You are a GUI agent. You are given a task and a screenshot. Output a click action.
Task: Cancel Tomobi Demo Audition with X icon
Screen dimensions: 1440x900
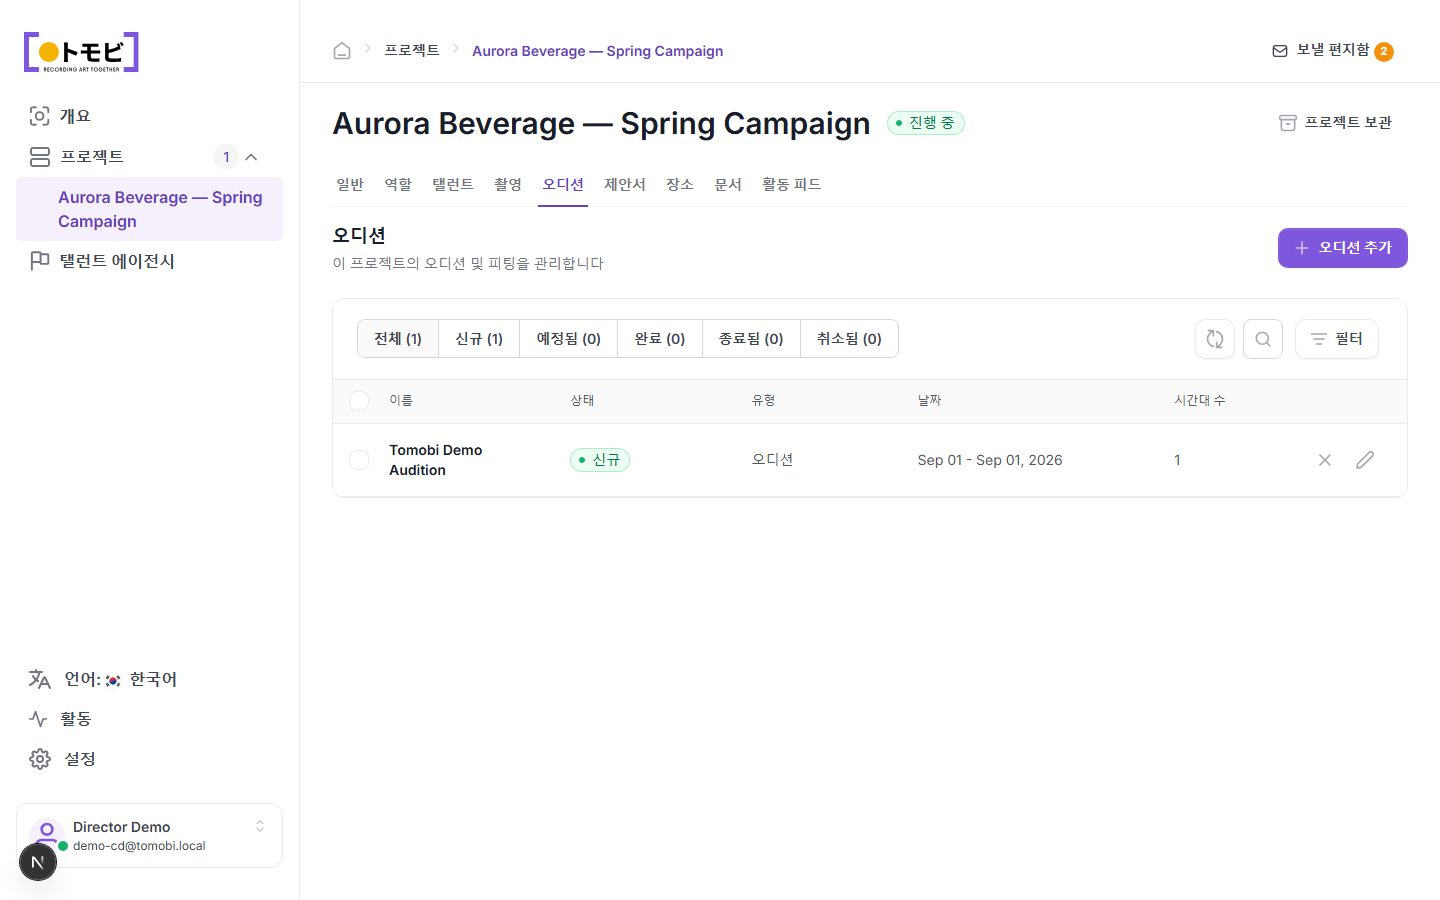(1325, 460)
